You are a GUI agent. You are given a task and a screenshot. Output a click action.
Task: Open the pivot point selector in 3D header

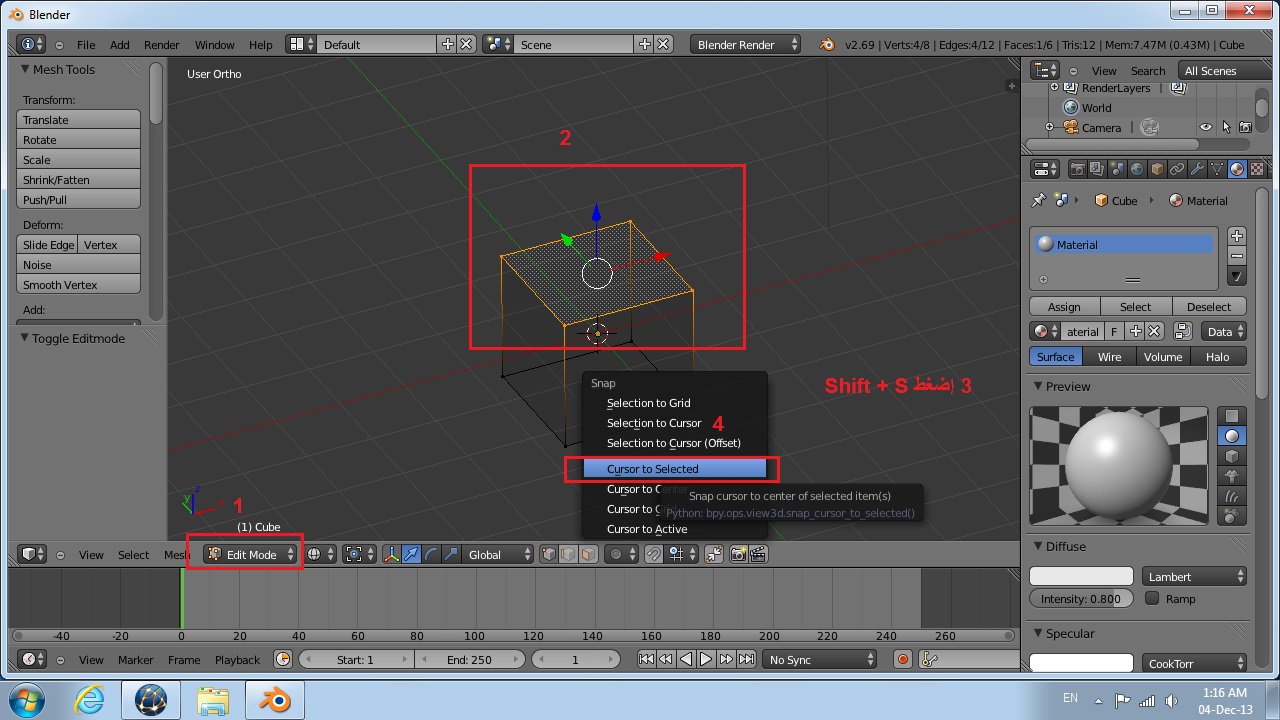tap(359, 554)
